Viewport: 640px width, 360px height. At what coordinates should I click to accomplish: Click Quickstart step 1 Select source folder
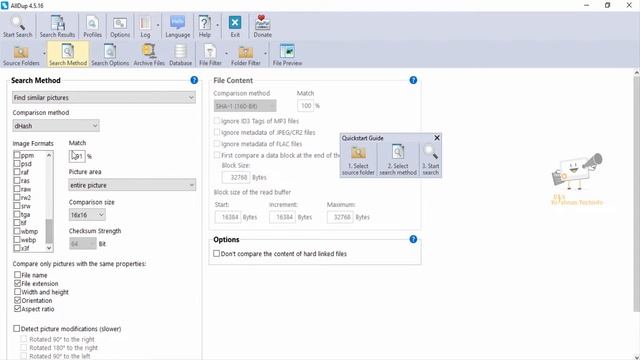[x=358, y=160]
